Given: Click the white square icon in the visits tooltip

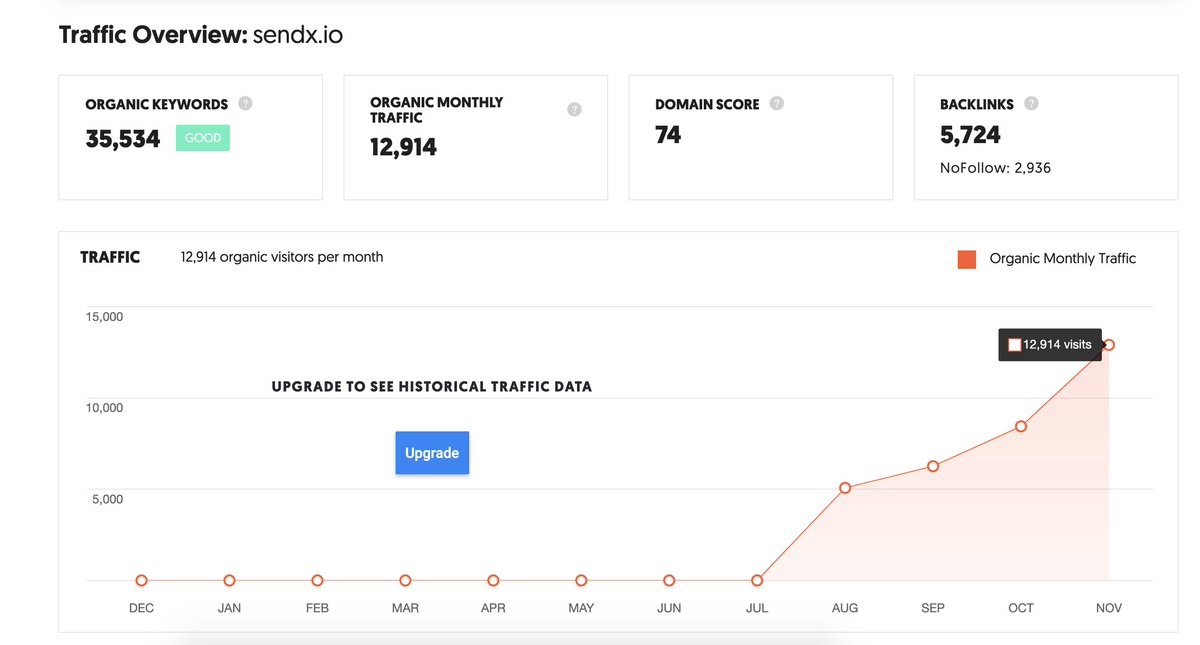Looking at the screenshot, I should click(x=1016, y=344).
